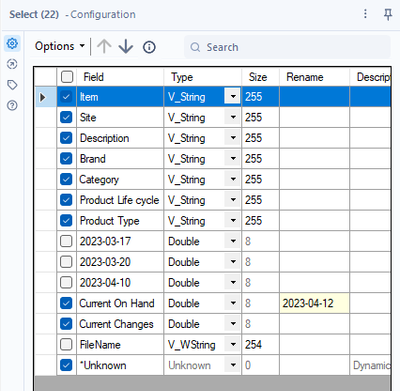This screenshot has height=391, width=400.
Task: Open Type dropdown for 2023-03-17 row
Action: pos(233,241)
